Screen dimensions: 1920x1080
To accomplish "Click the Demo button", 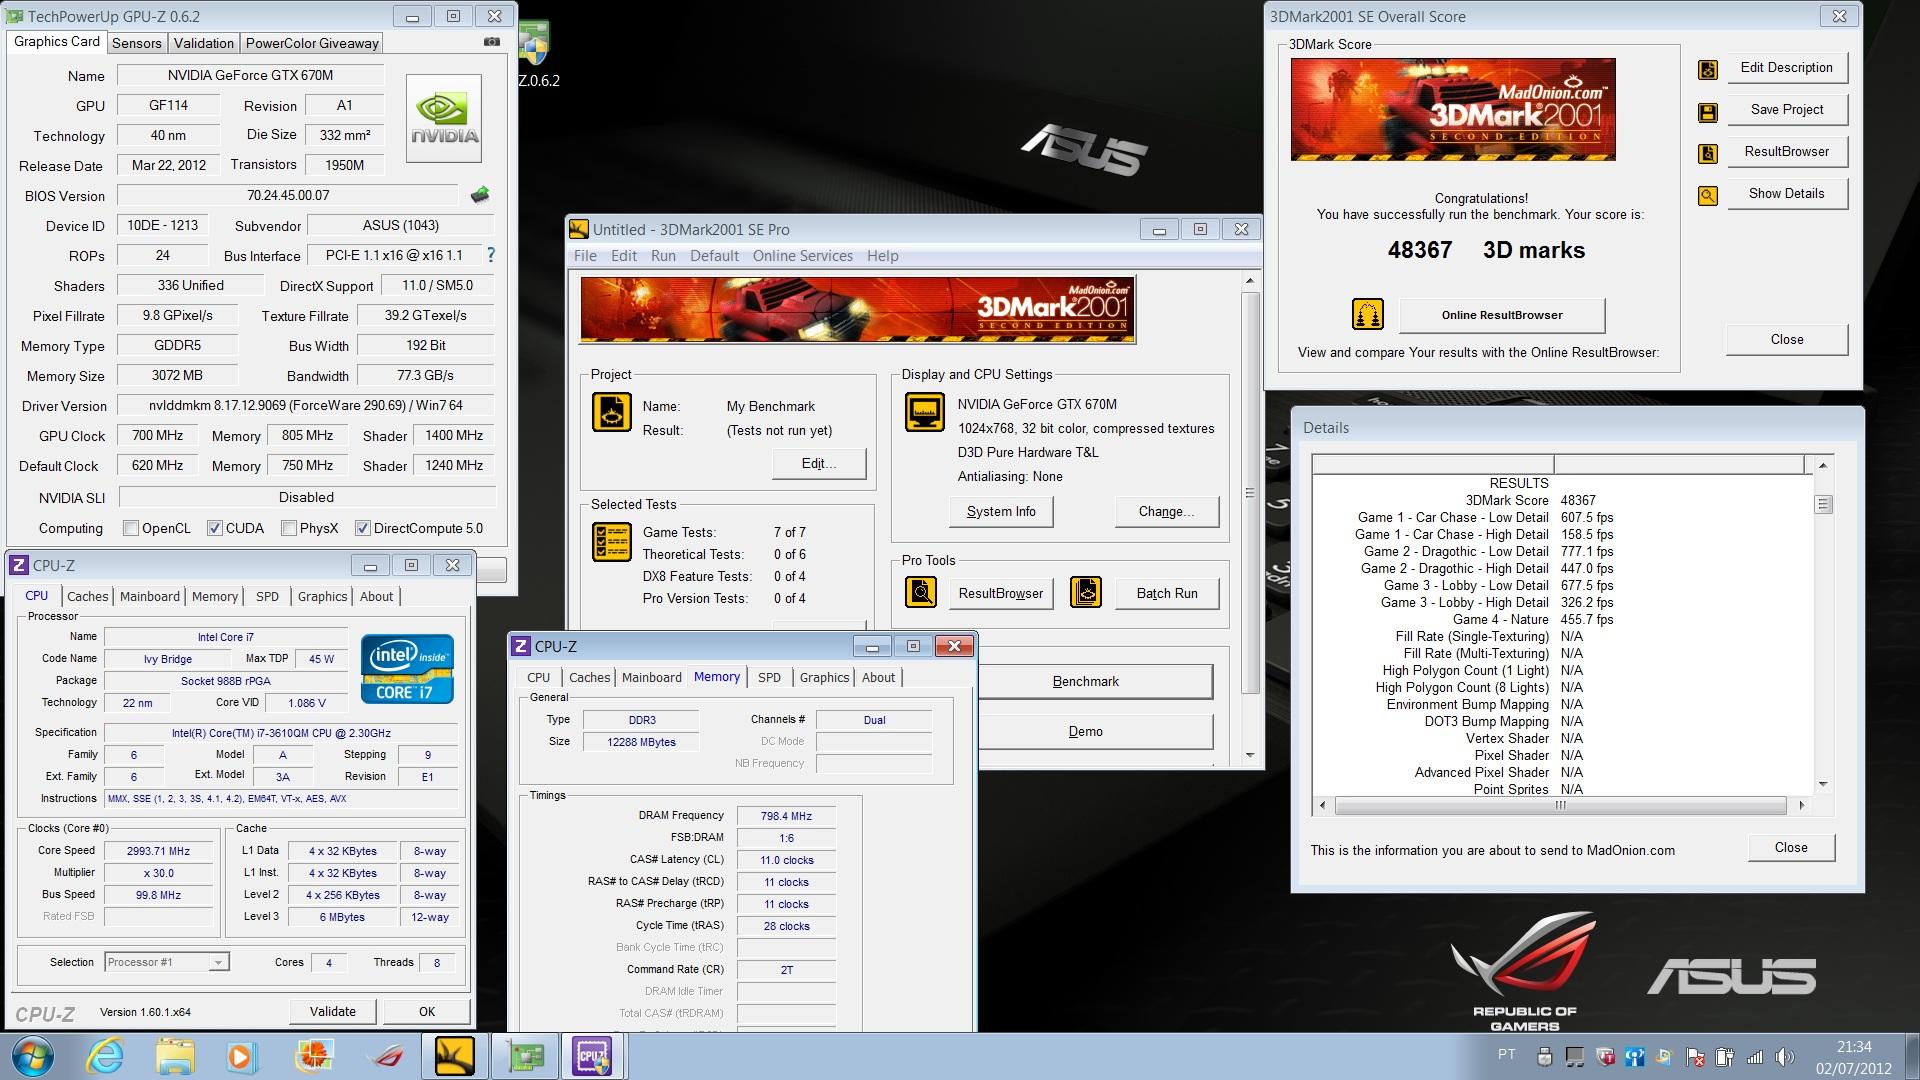I will pyautogui.click(x=1094, y=732).
